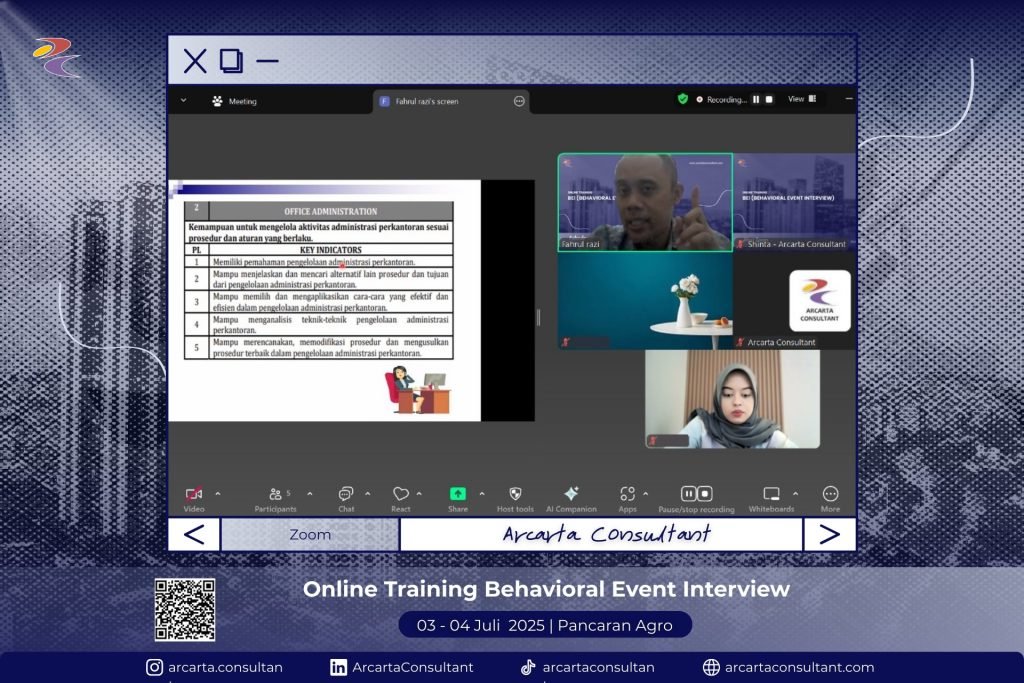Viewport: 1024px width, 683px height.
Task: Launch the AI Companion
Action: [x=571, y=495]
